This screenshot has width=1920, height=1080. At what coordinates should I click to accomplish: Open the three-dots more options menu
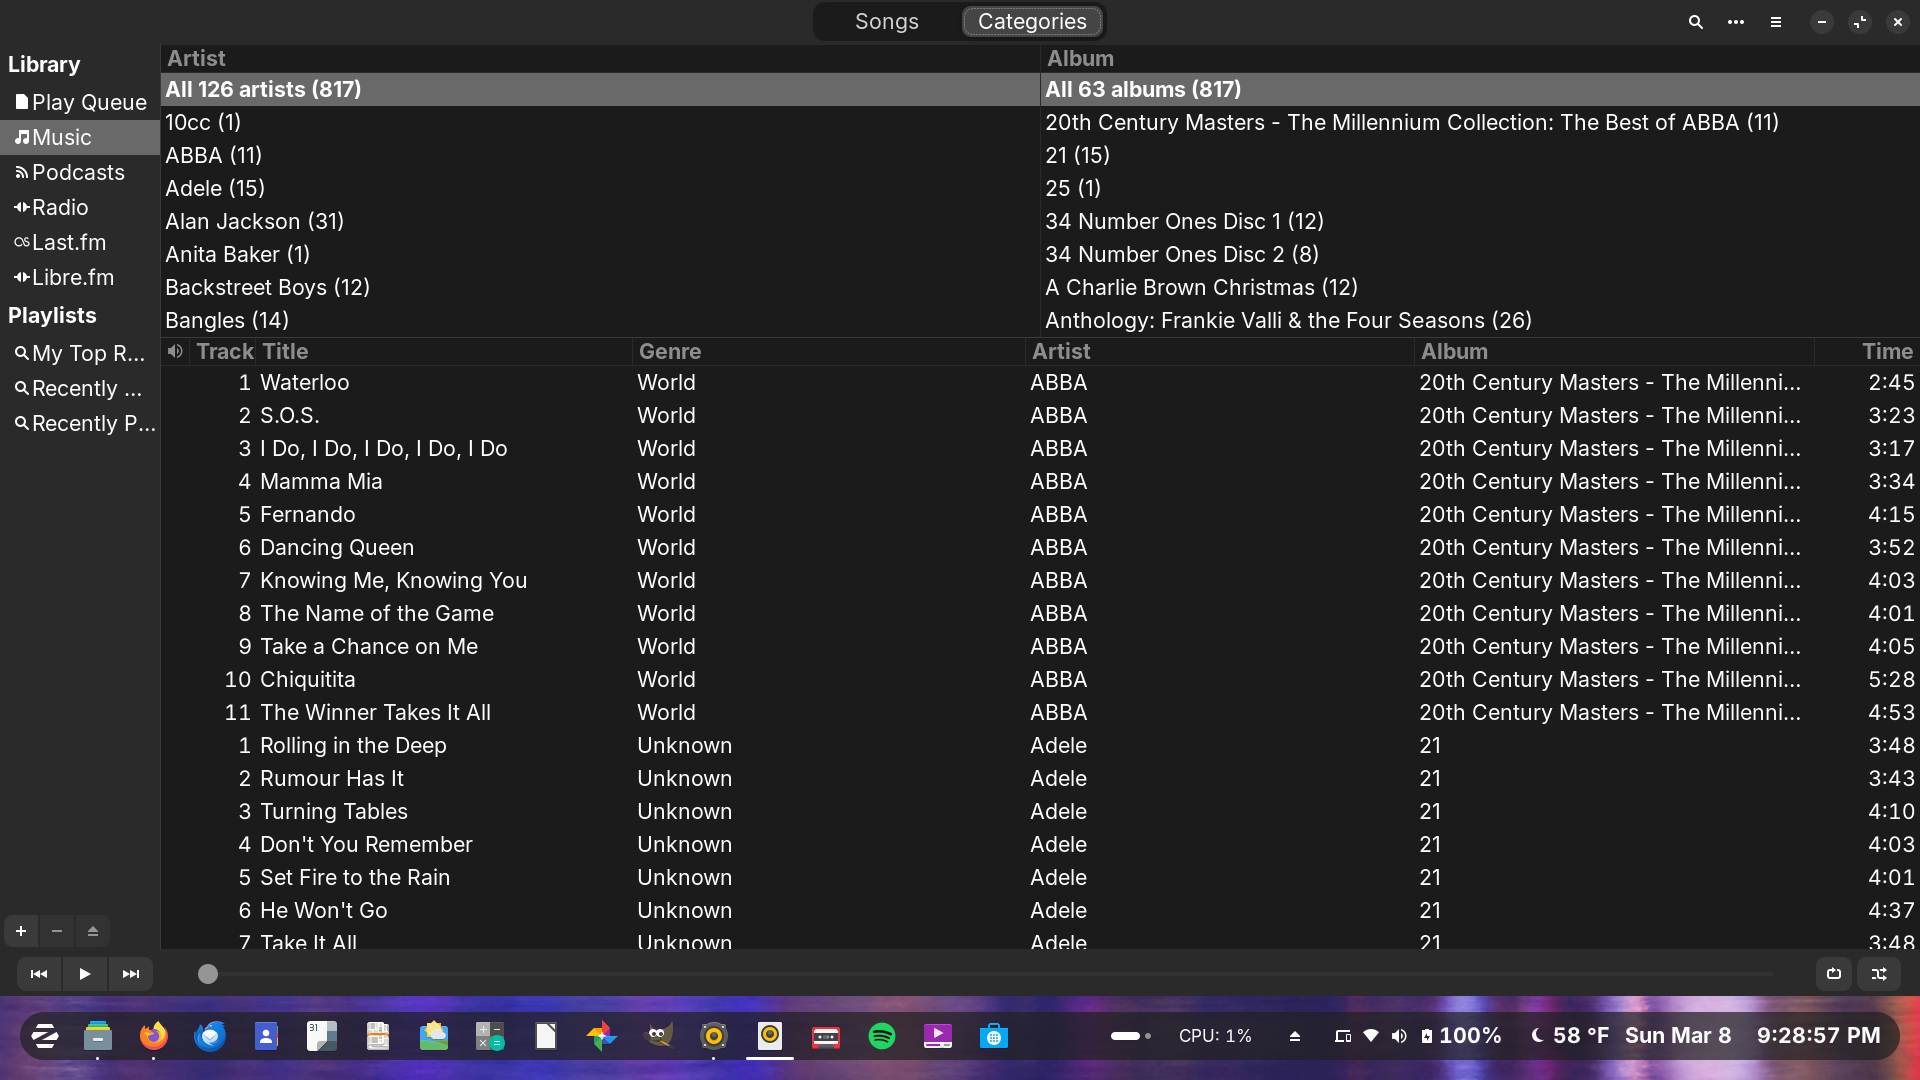(x=1736, y=22)
